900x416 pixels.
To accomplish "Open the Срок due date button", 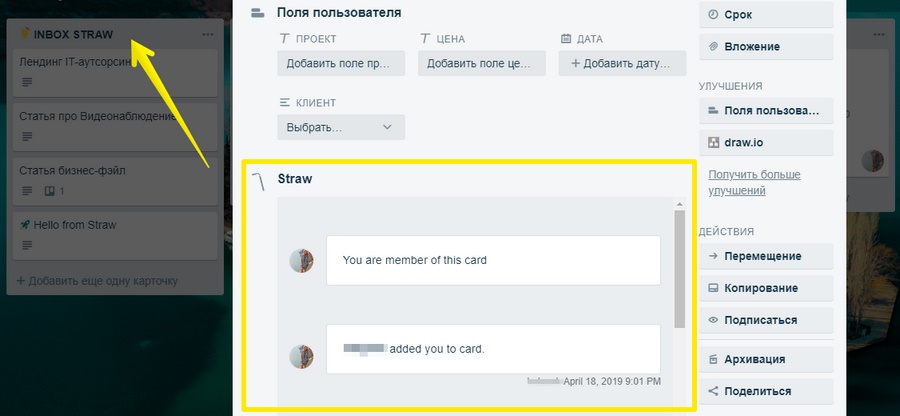I will 766,14.
